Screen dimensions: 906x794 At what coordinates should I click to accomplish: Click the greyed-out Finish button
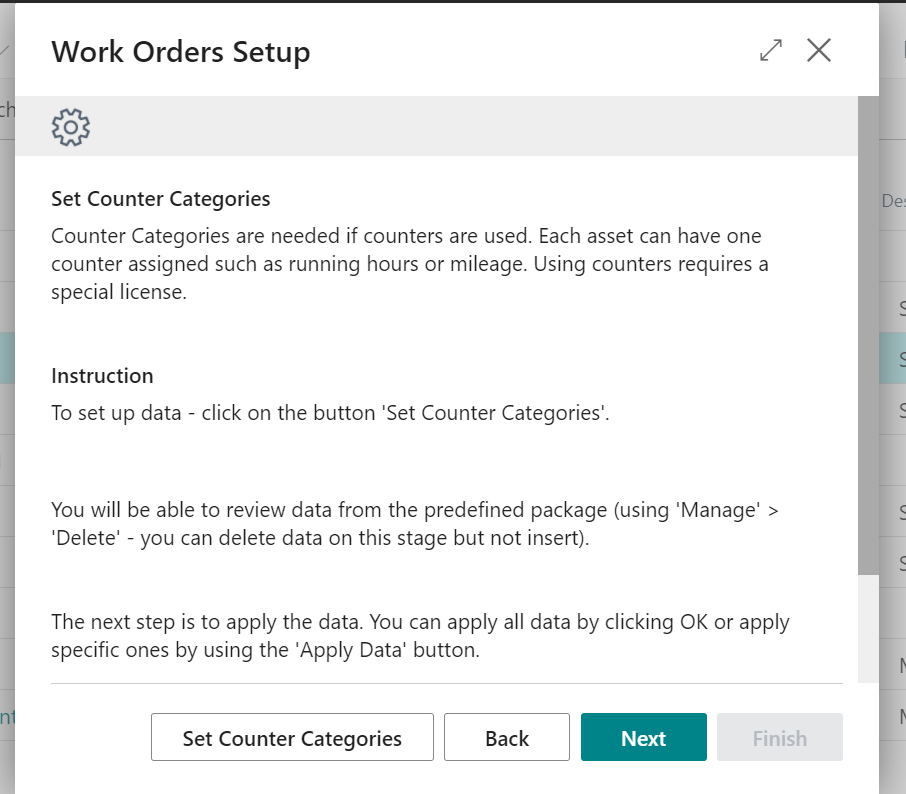779,737
